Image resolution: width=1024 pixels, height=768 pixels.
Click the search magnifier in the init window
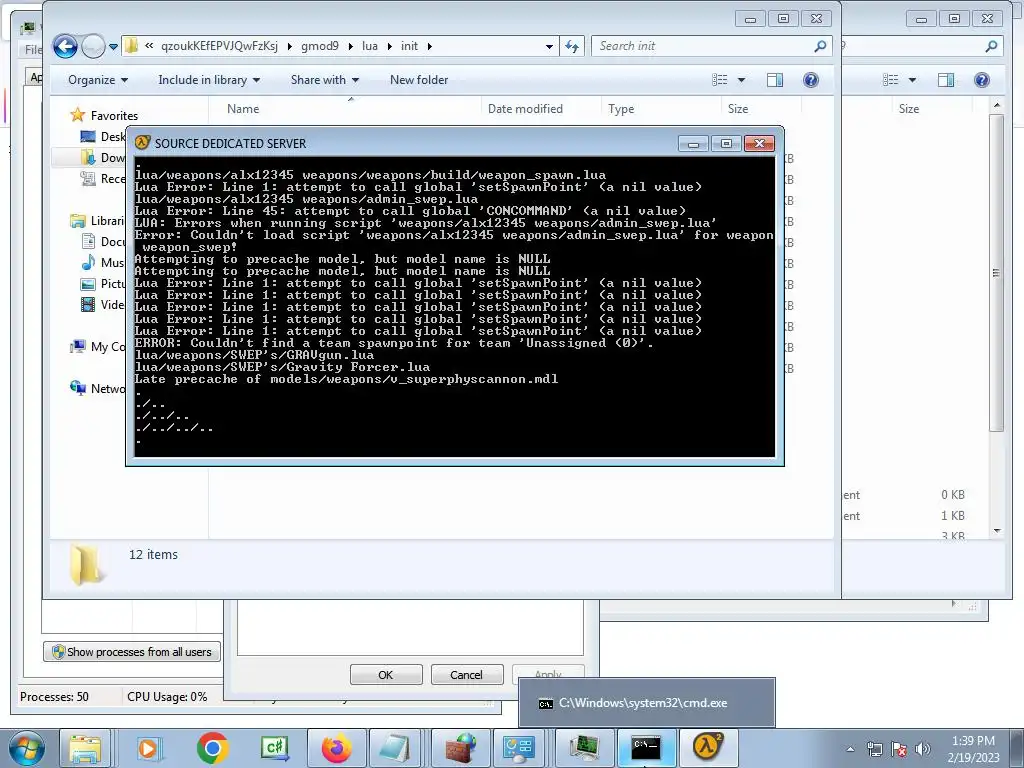point(820,46)
